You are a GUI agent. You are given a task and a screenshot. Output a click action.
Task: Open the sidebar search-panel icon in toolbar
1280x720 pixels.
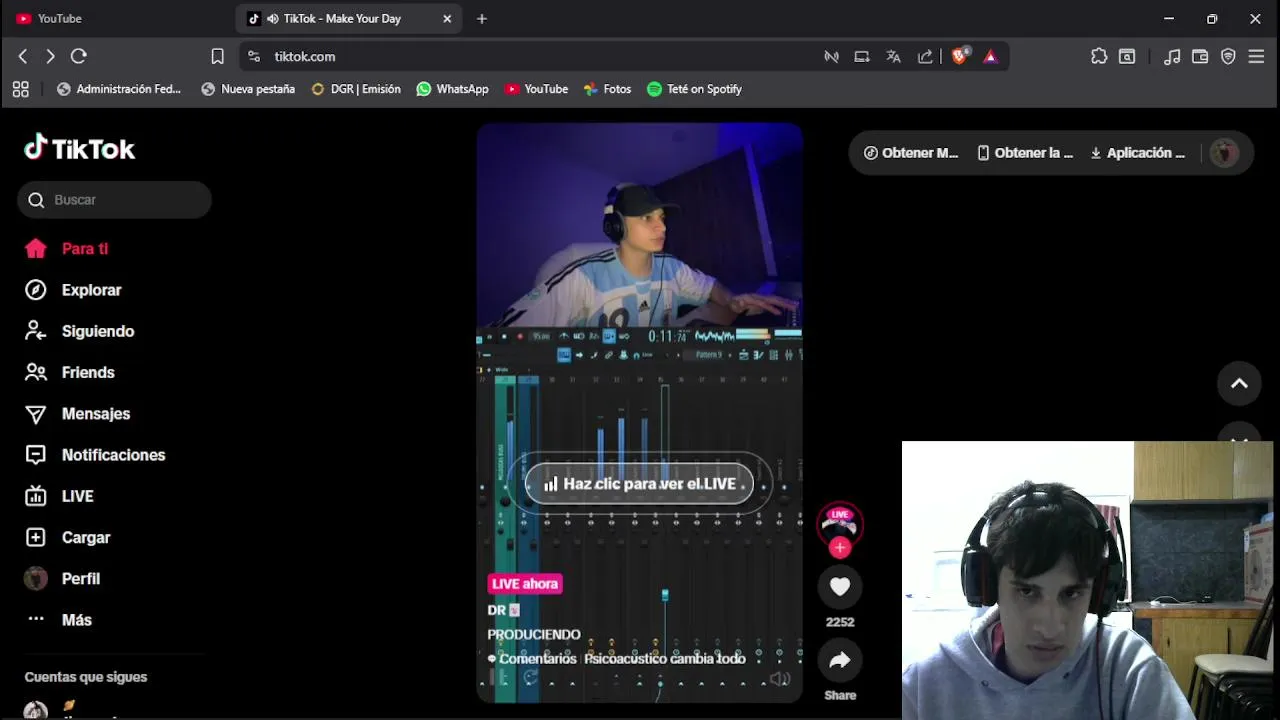1127,57
